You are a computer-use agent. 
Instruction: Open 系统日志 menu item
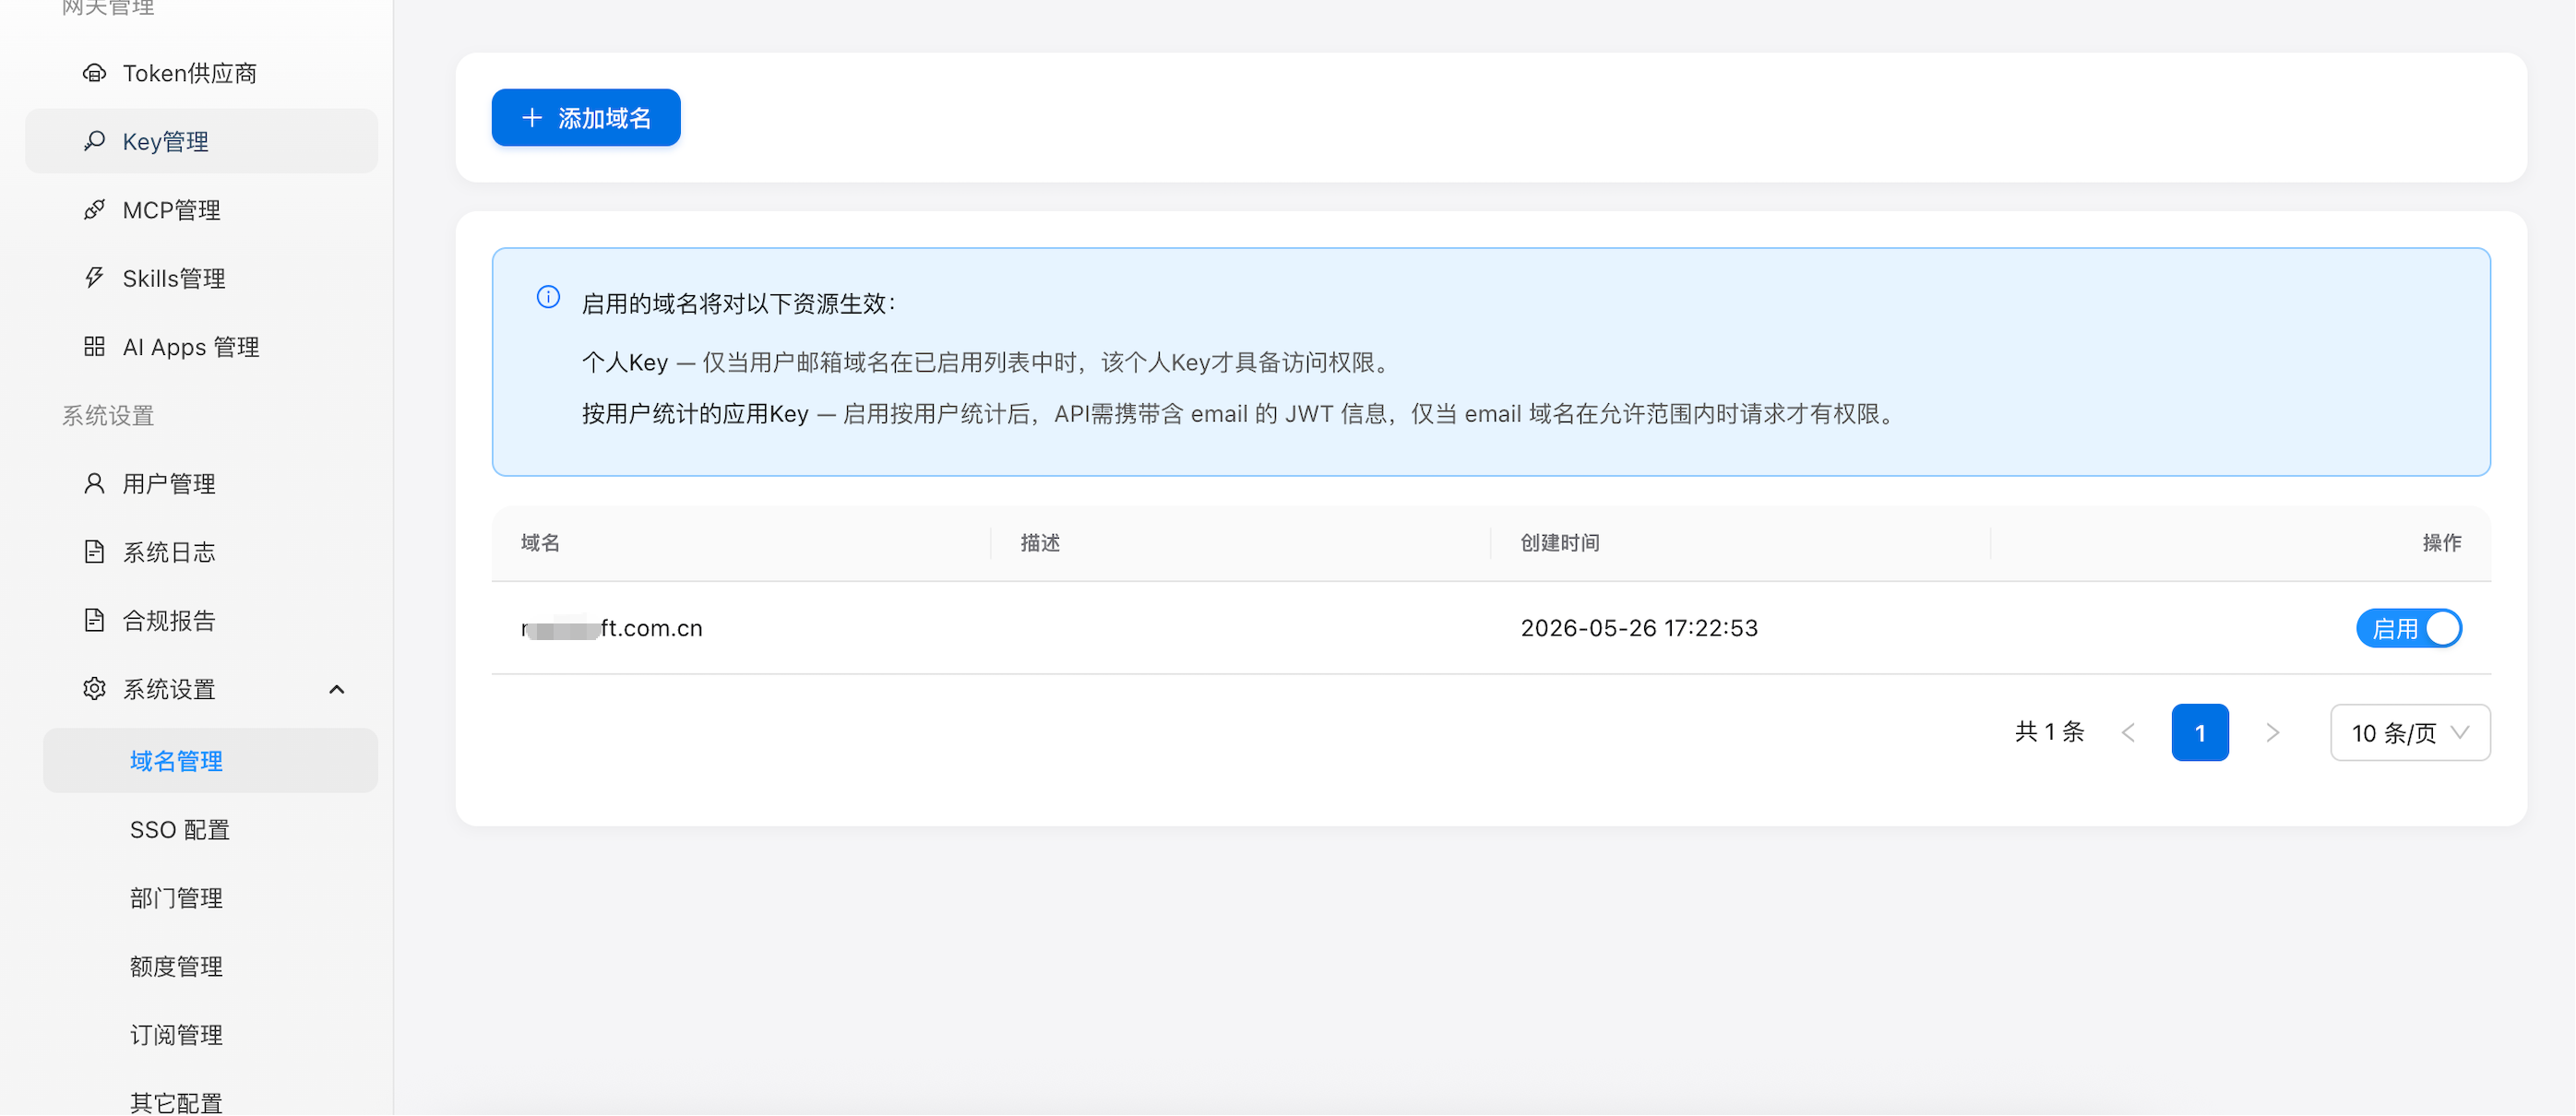pos(201,552)
